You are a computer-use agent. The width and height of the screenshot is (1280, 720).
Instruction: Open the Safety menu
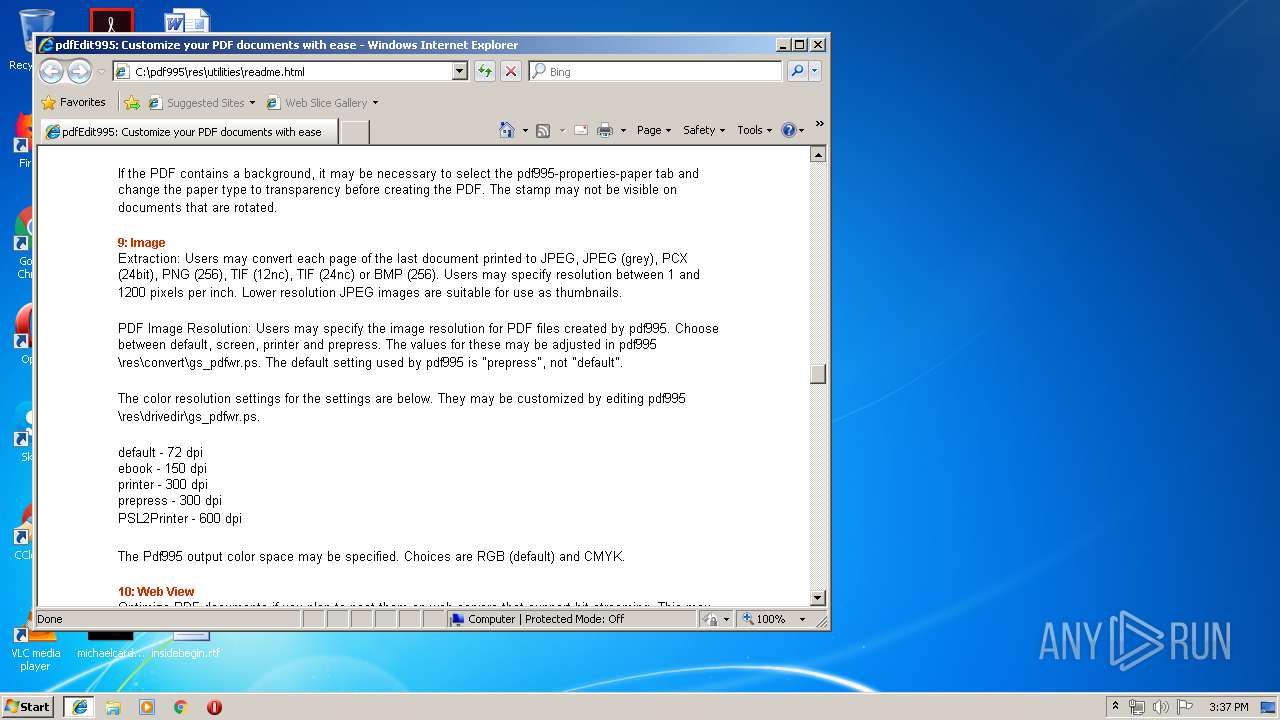704,130
